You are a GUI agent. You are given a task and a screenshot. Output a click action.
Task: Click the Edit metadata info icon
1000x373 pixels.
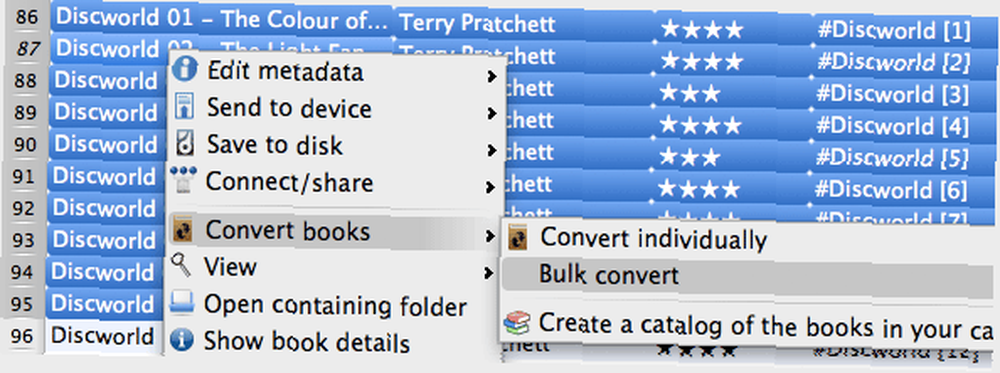click(x=184, y=71)
